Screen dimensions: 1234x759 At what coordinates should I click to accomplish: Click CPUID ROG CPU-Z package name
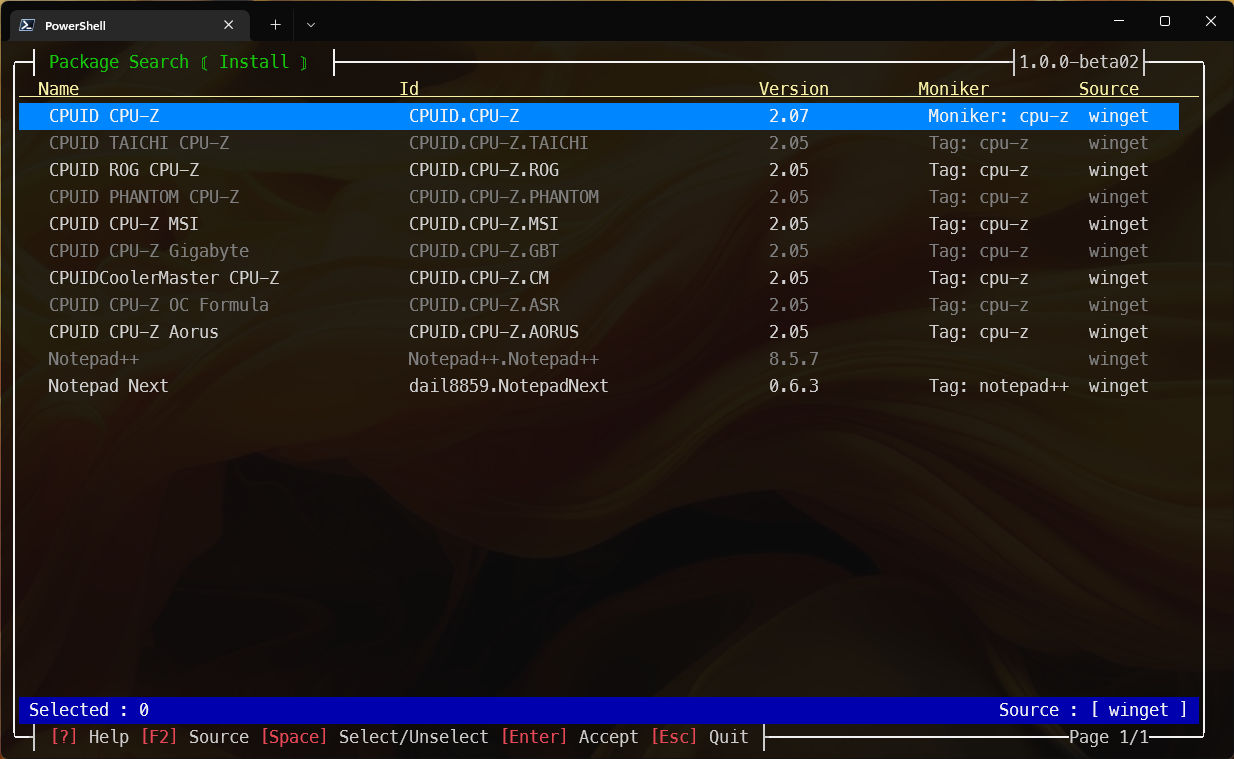click(x=124, y=170)
